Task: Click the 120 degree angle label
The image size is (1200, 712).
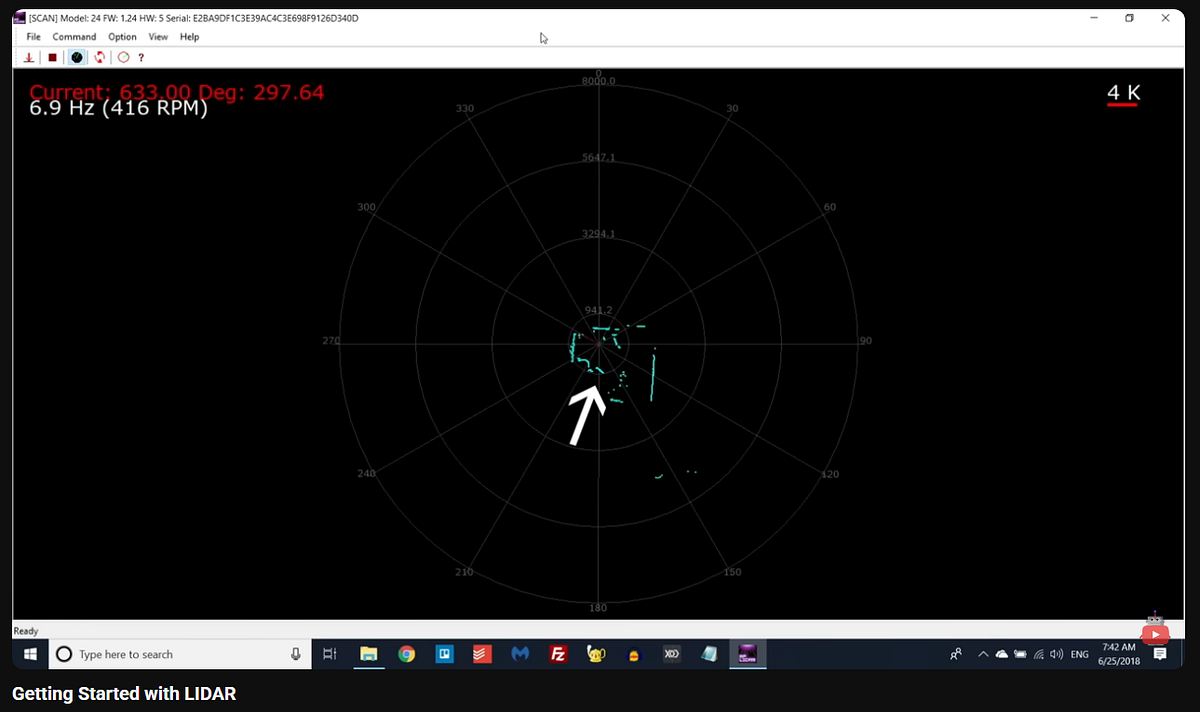Action: click(830, 474)
